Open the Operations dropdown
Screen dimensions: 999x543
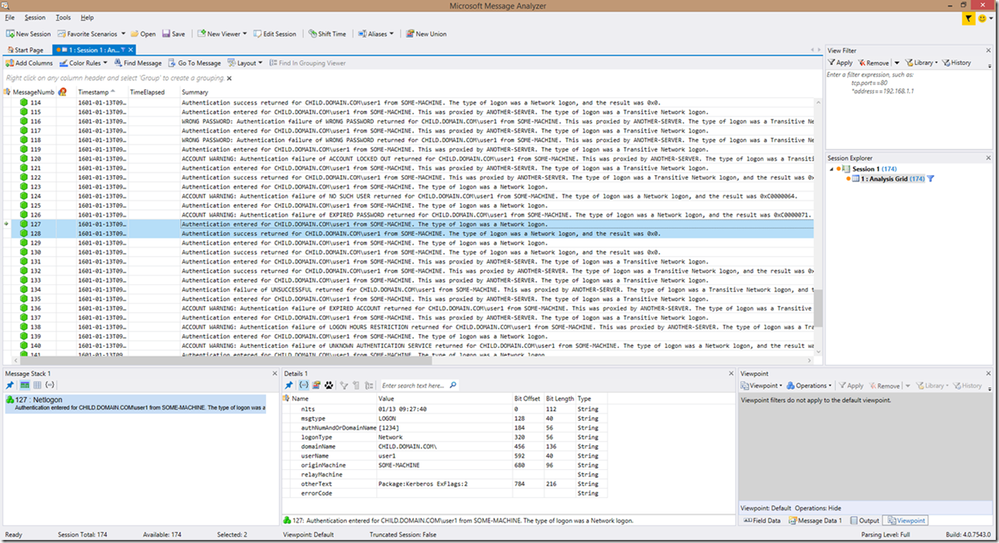click(x=809, y=386)
